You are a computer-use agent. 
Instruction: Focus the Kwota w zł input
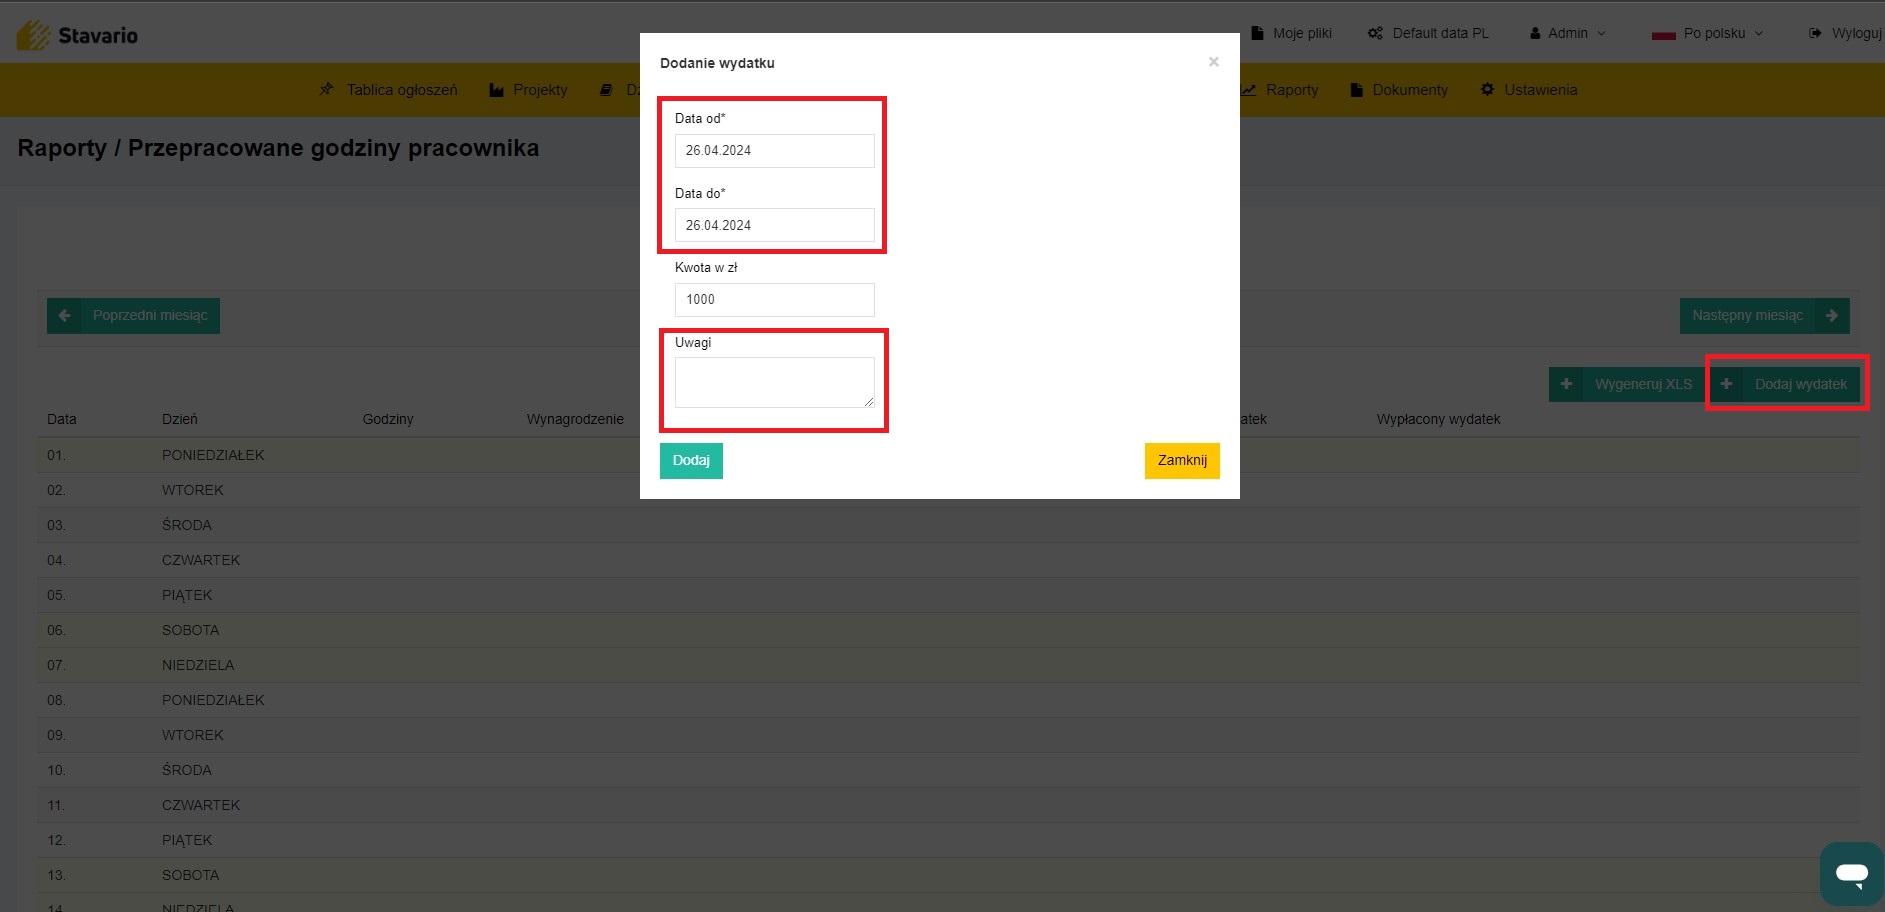[774, 300]
